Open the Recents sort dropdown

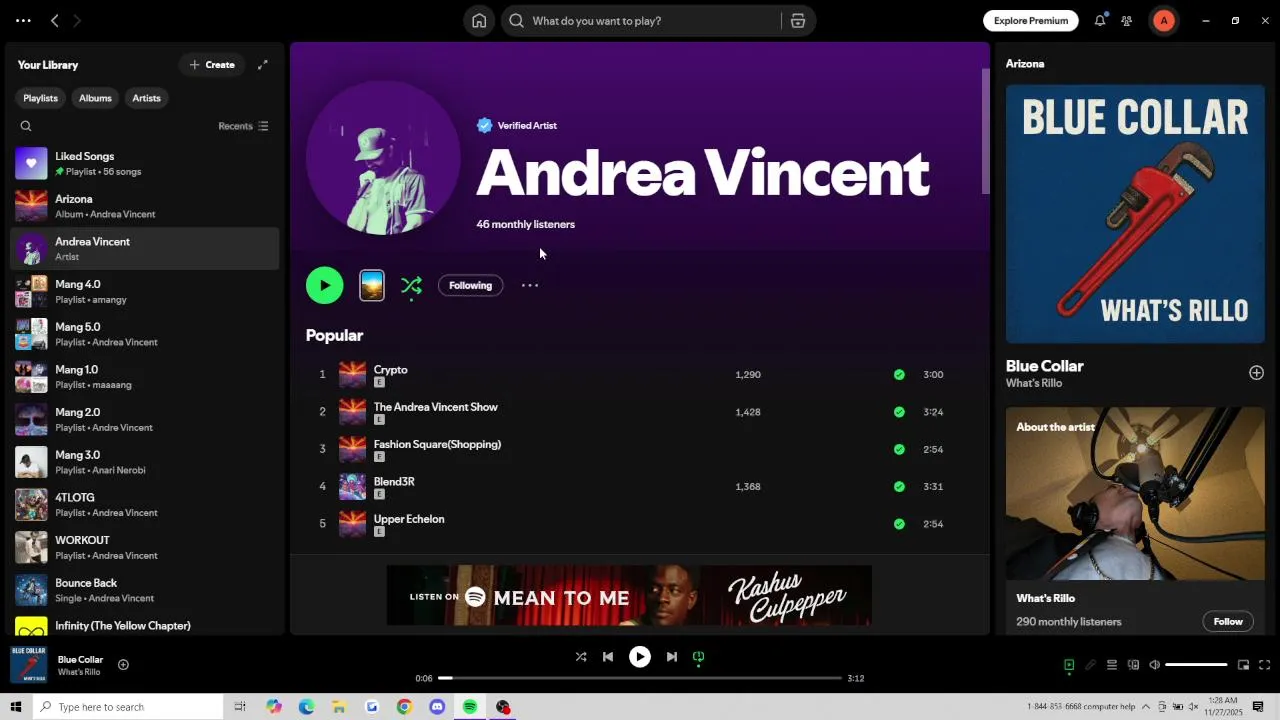point(243,126)
